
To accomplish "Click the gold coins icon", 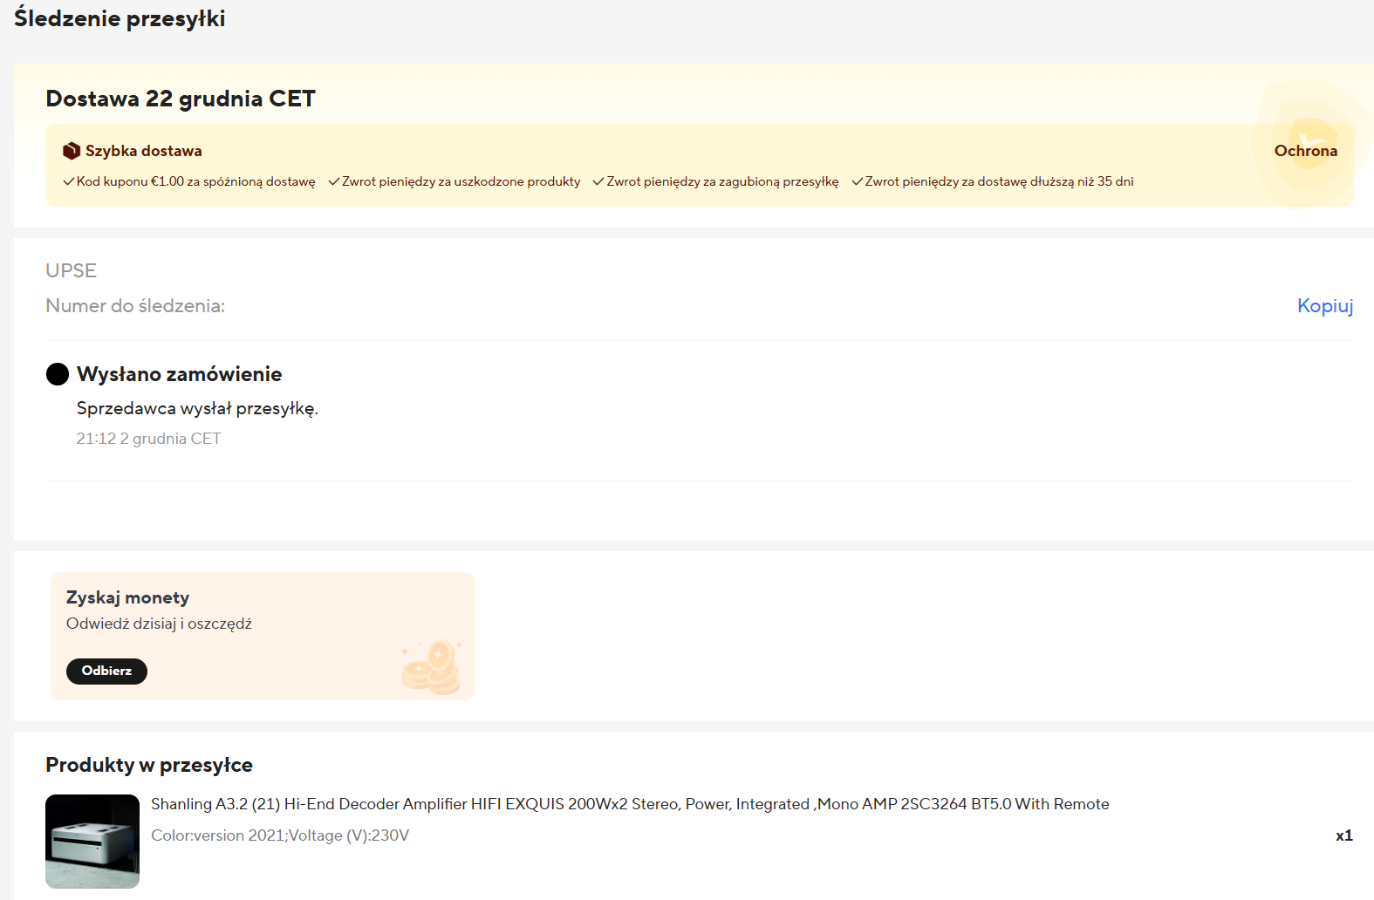I will point(431,667).
